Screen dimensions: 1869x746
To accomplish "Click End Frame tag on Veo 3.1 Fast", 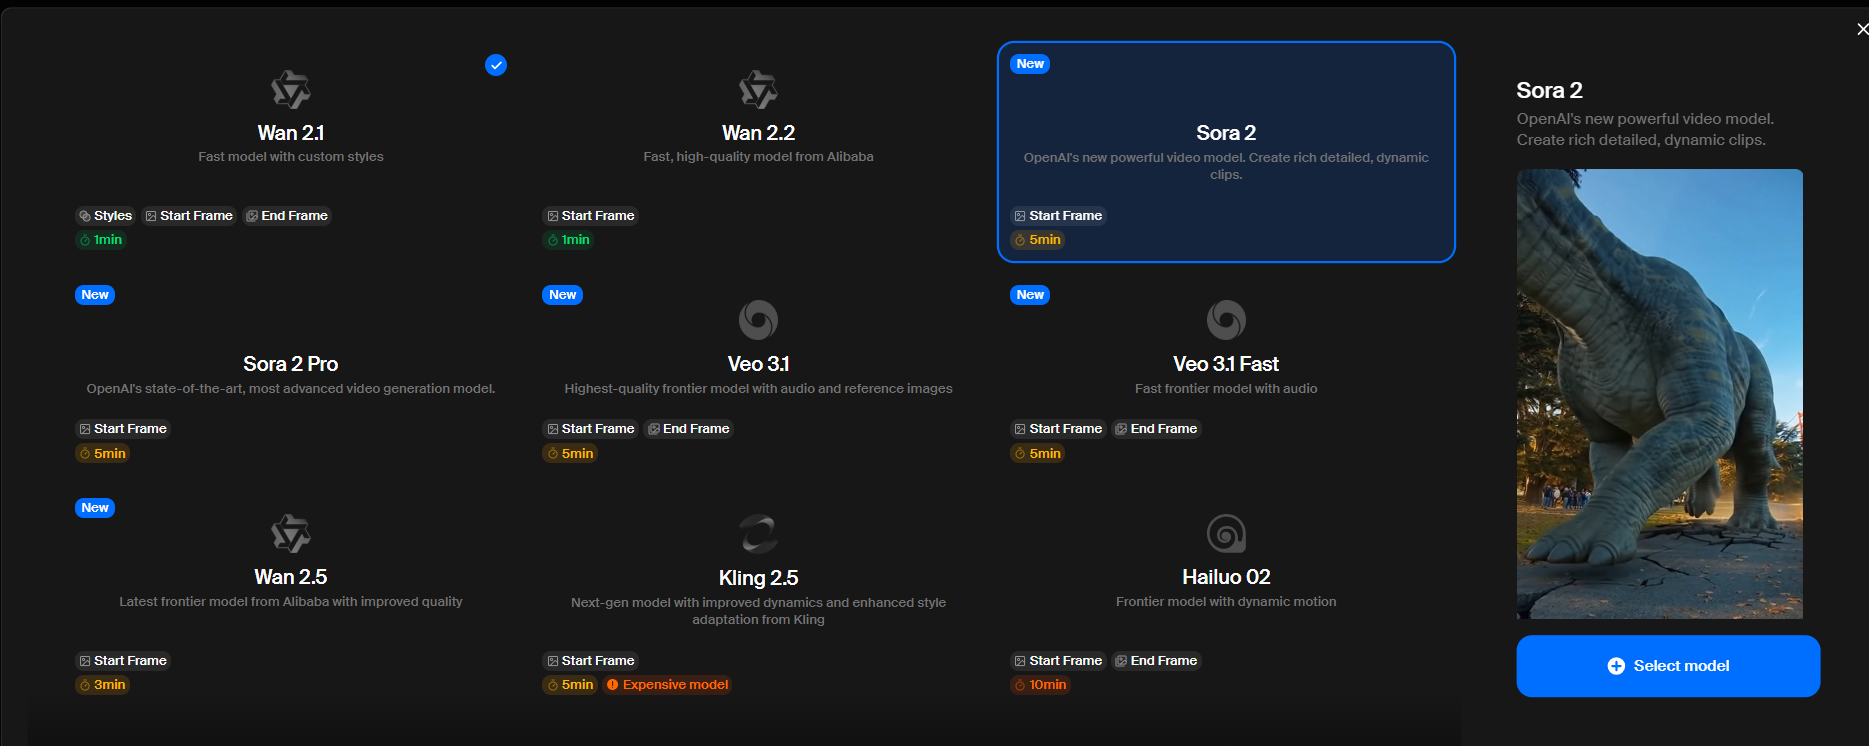I will [x=1156, y=429].
